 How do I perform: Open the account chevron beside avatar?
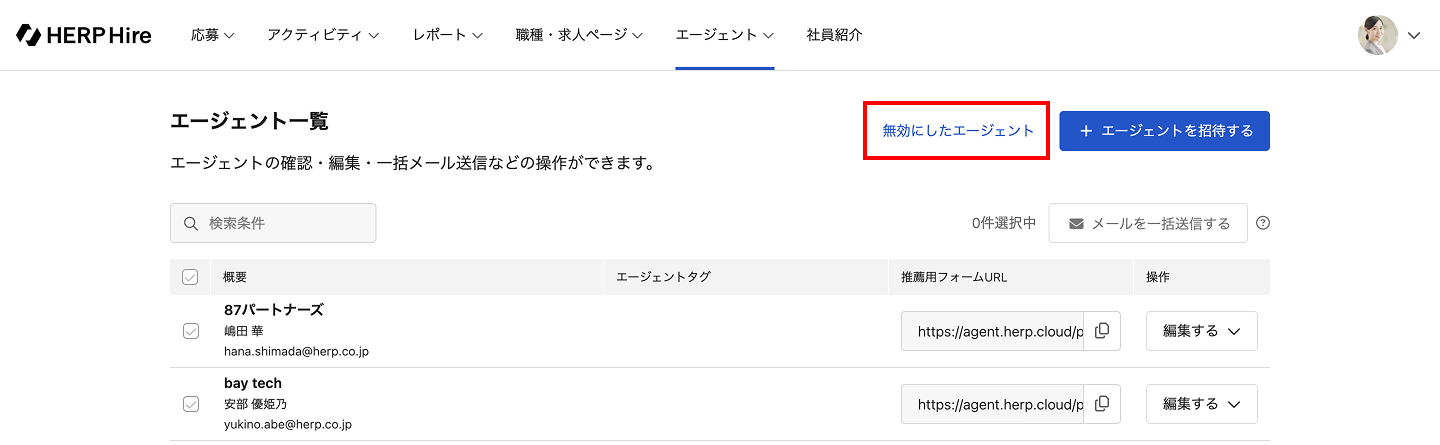click(1414, 35)
